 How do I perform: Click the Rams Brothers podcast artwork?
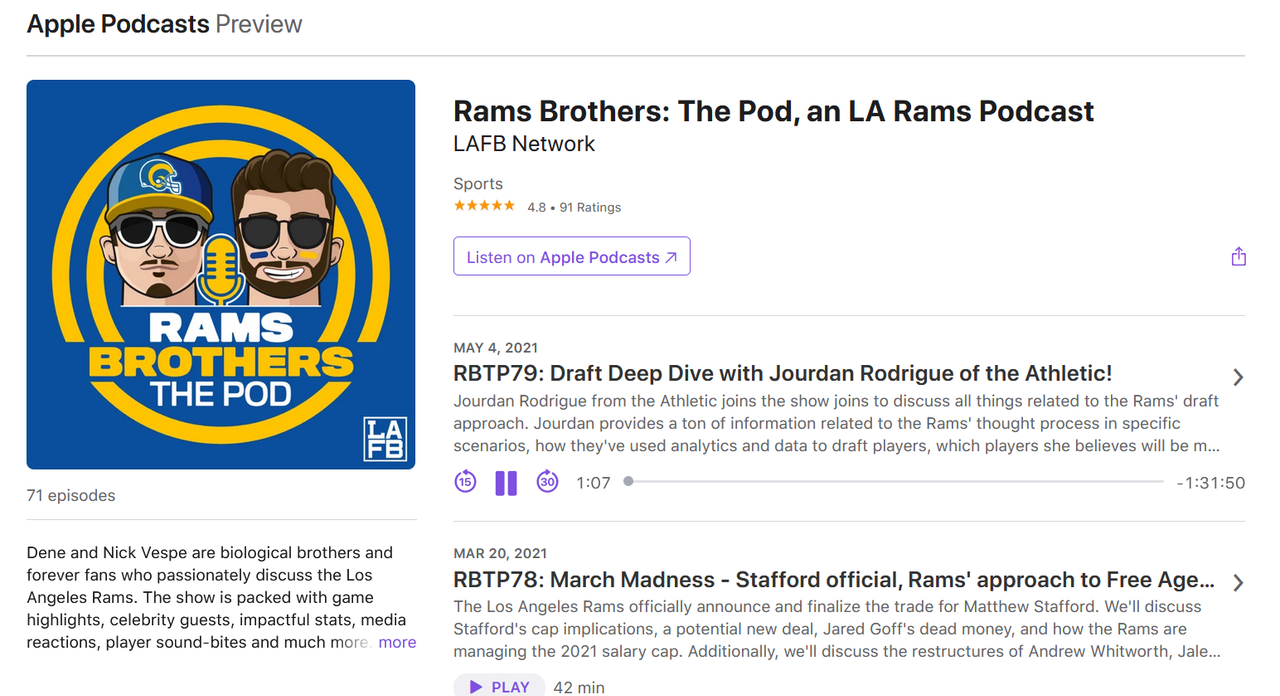(x=221, y=275)
